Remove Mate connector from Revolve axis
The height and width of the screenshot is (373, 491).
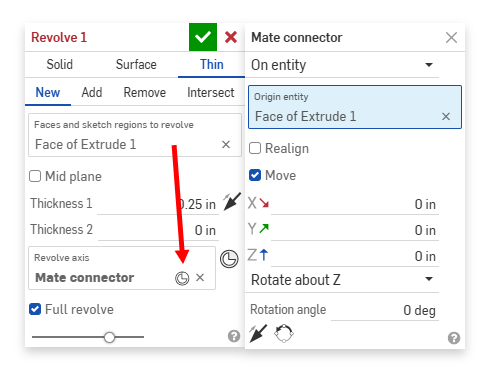coord(200,277)
